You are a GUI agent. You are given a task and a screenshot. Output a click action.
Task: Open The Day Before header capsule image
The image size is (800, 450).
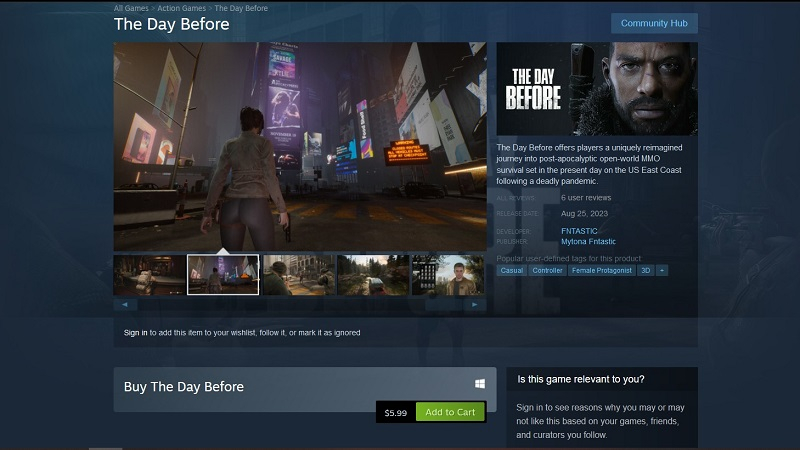597,88
